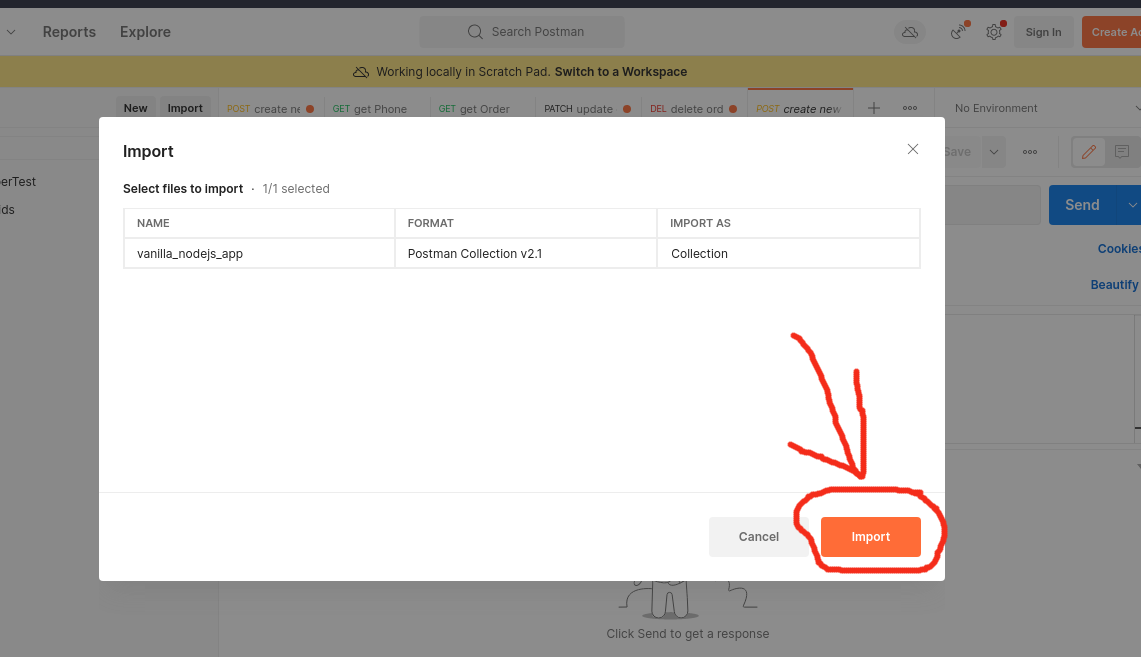Open the settings gear icon
Image resolution: width=1141 pixels, height=657 pixels.
[994, 32]
